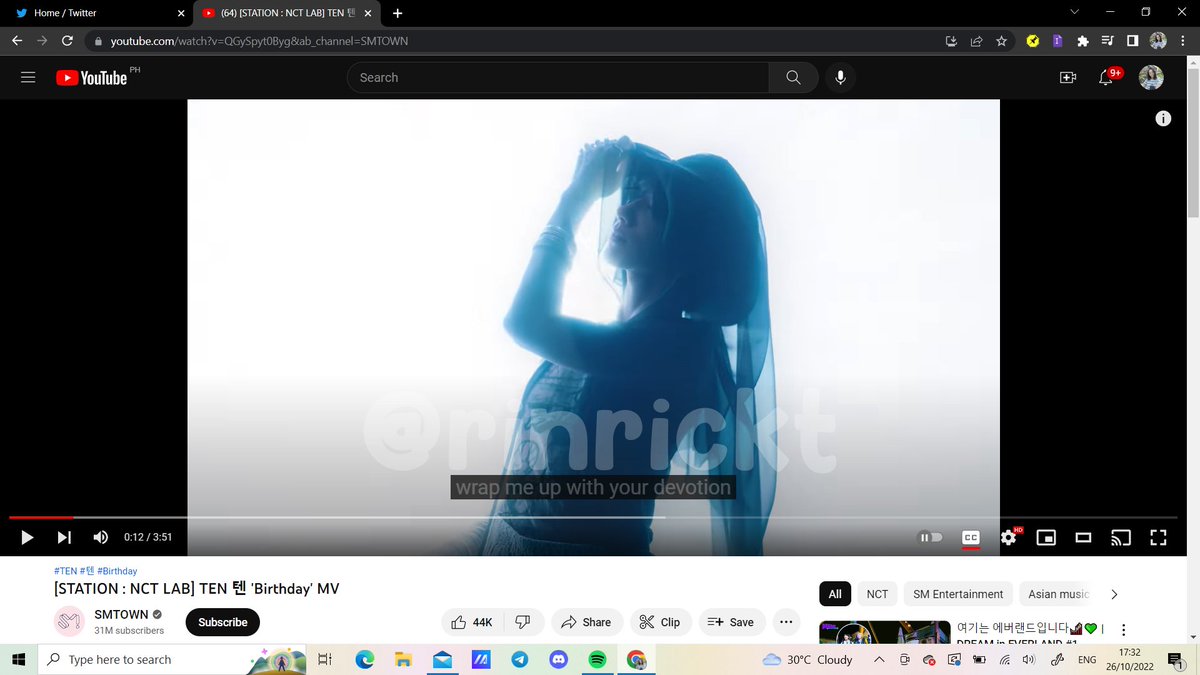Like the video with 44K likes
The height and width of the screenshot is (675, 1200).
click(x=472, y=622)
